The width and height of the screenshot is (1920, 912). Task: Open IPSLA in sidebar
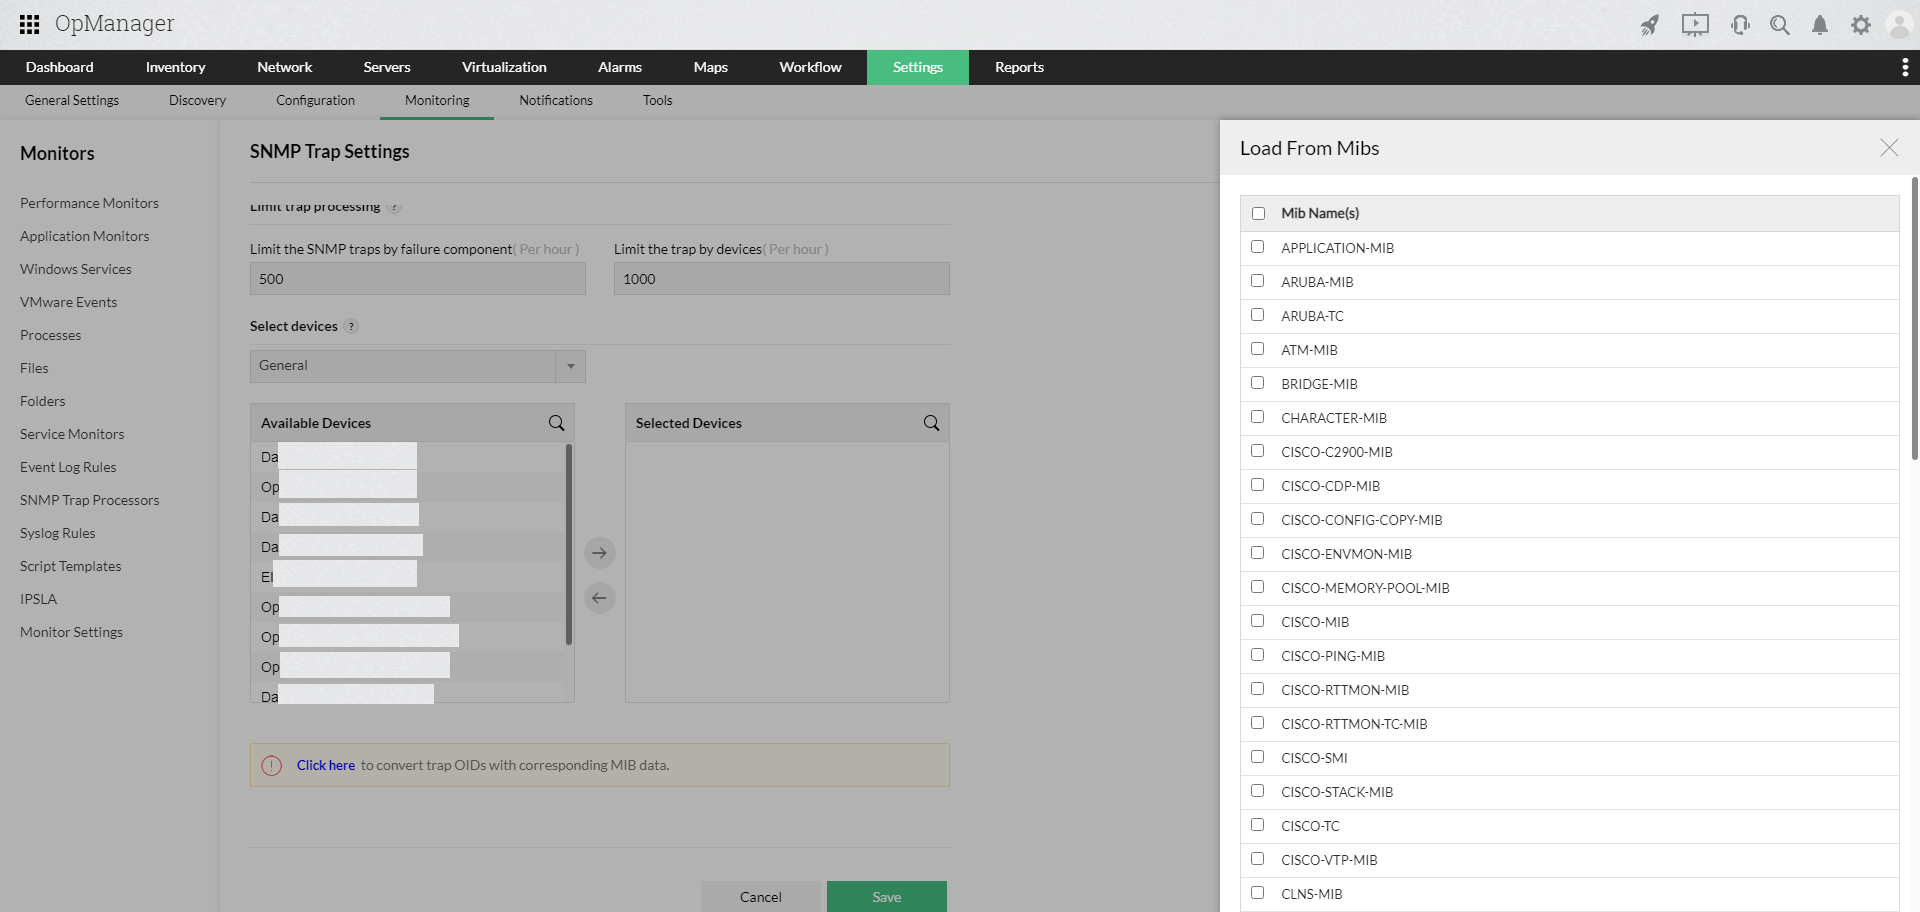coord(38,599)
